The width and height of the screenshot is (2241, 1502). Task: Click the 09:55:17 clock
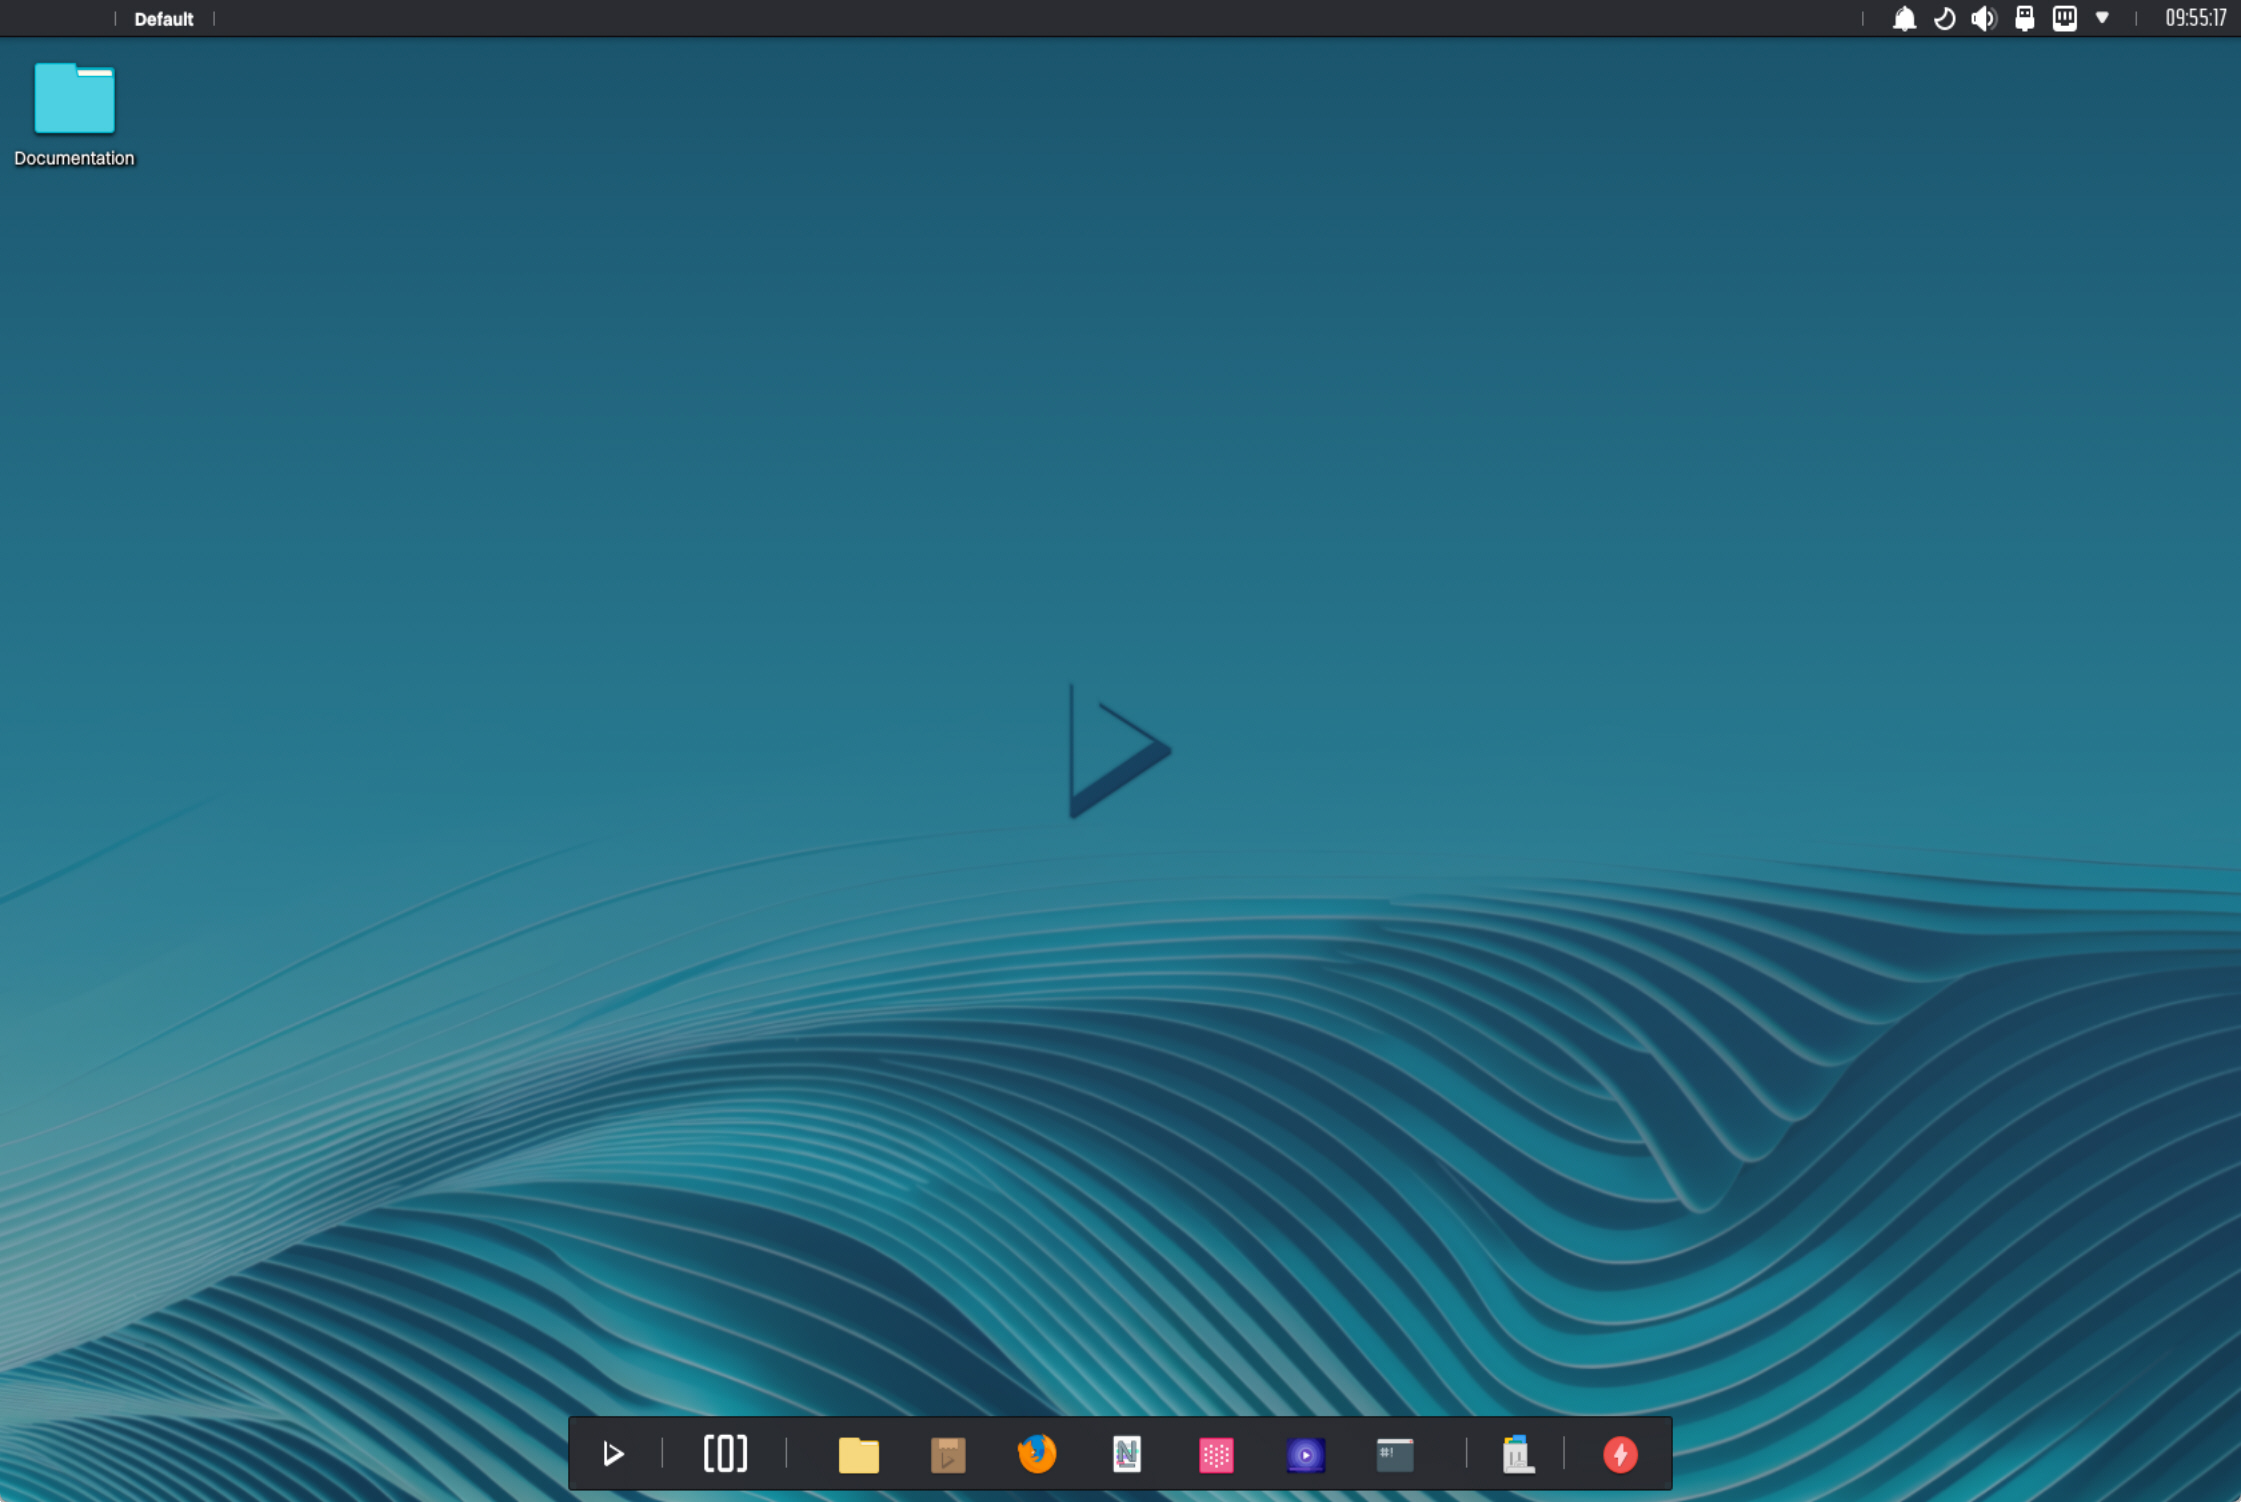pos(2195,18)
